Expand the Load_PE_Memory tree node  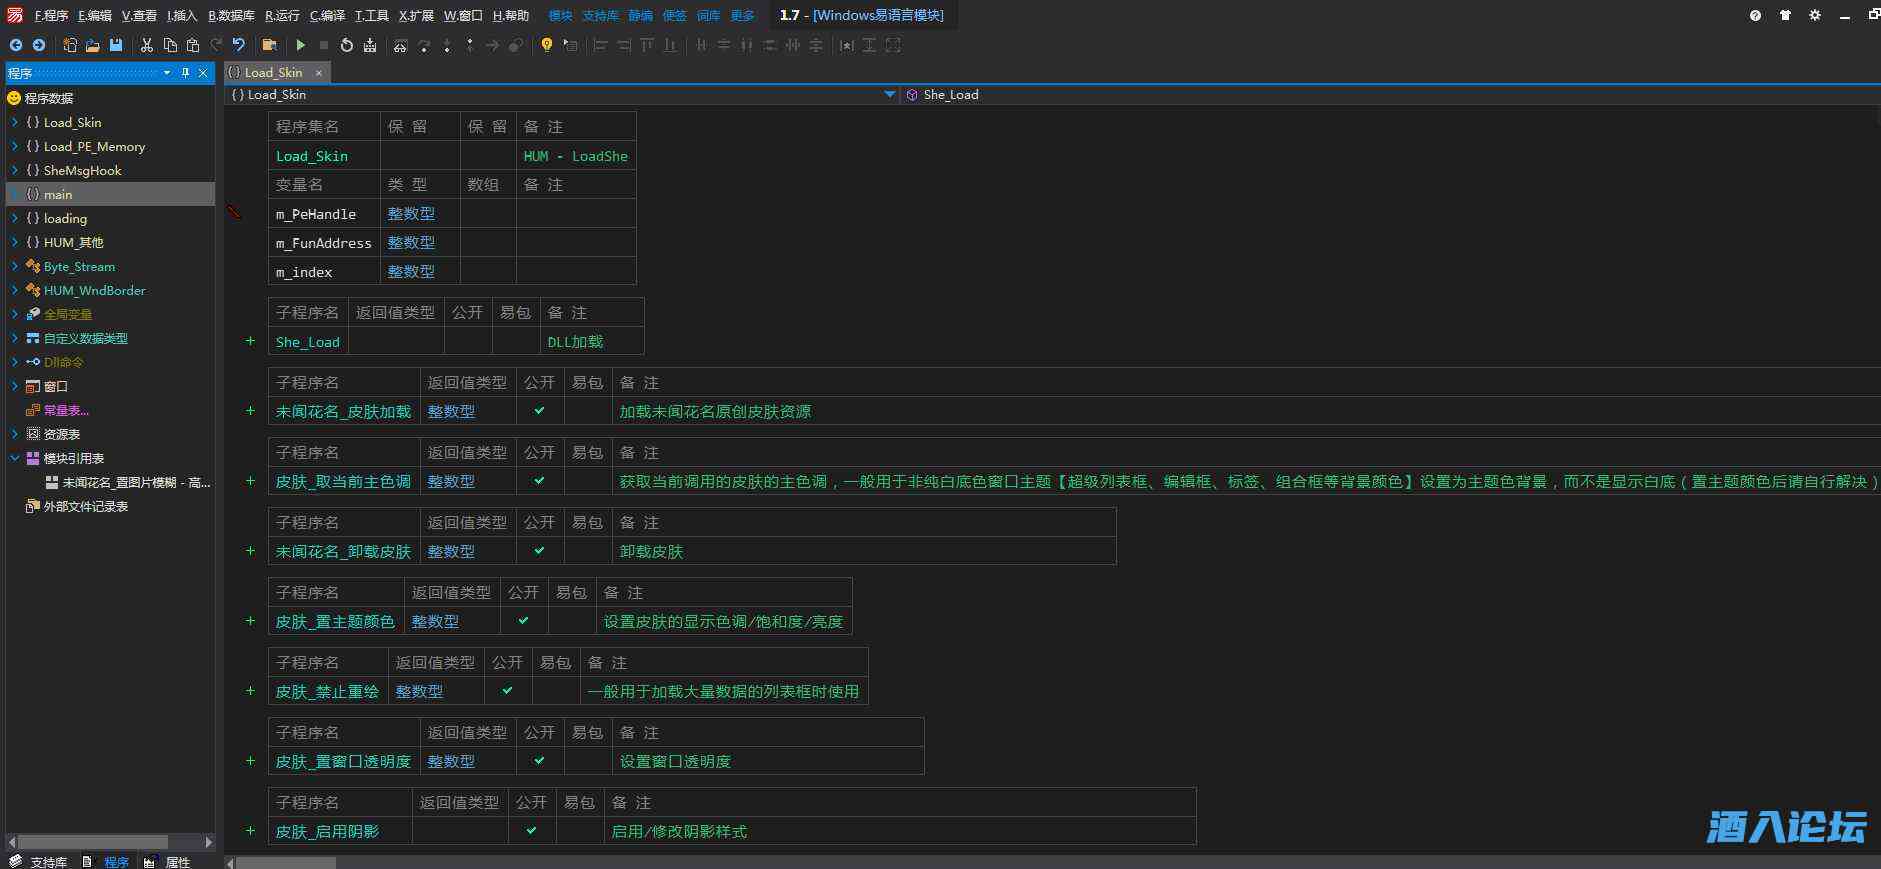(15, 146)
